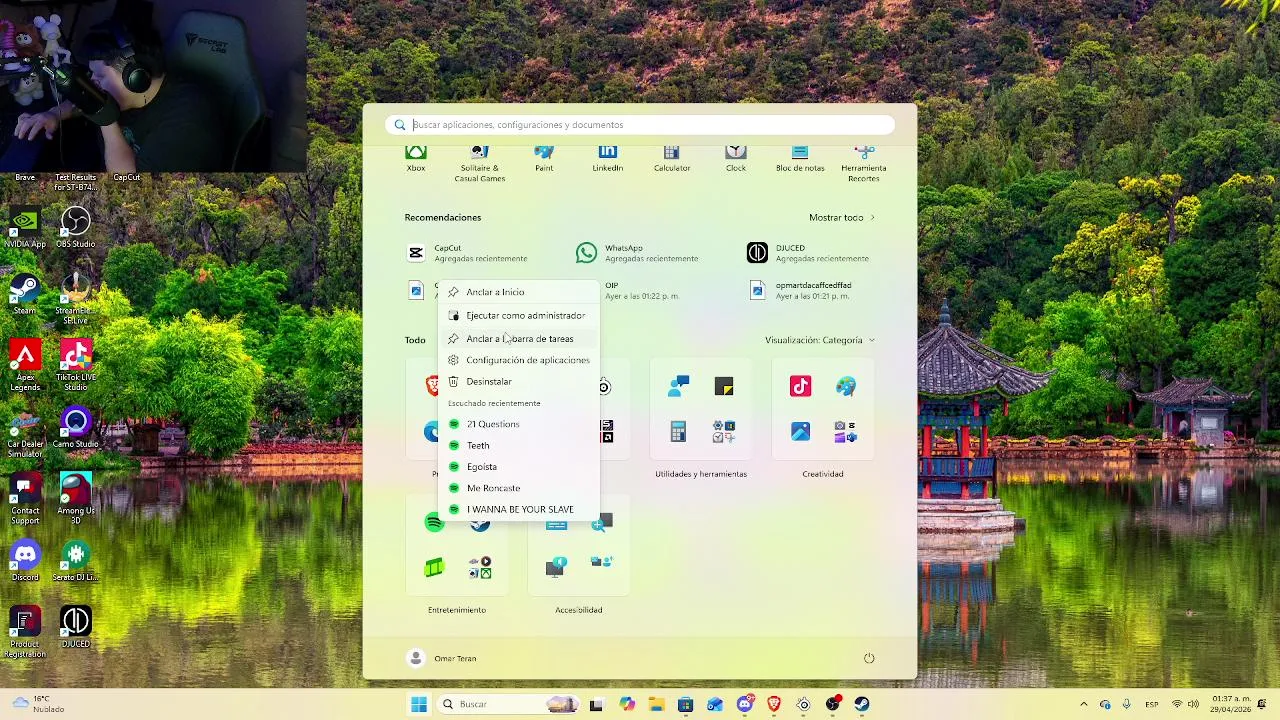Open OBS Studio desktop shortcut
The image size is (1280, 720).
[75, 229]
